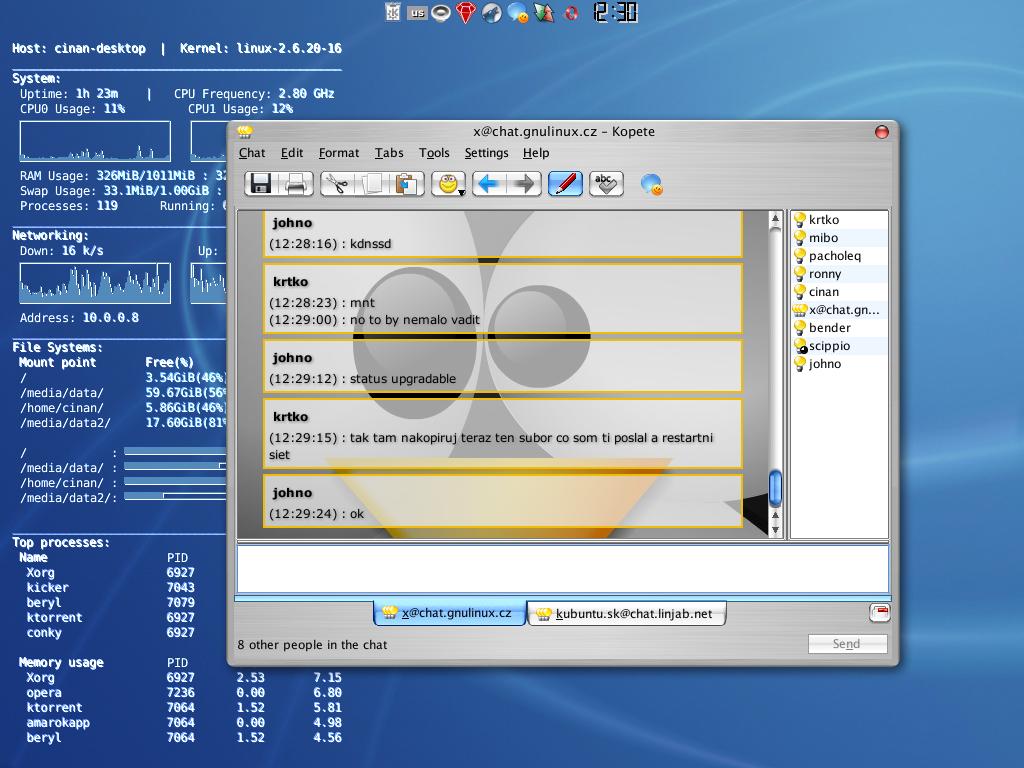The width and height of the screenshot is (1024, 768).
Task: Click the chat scrollbar thumb
Action: point(775,488)
